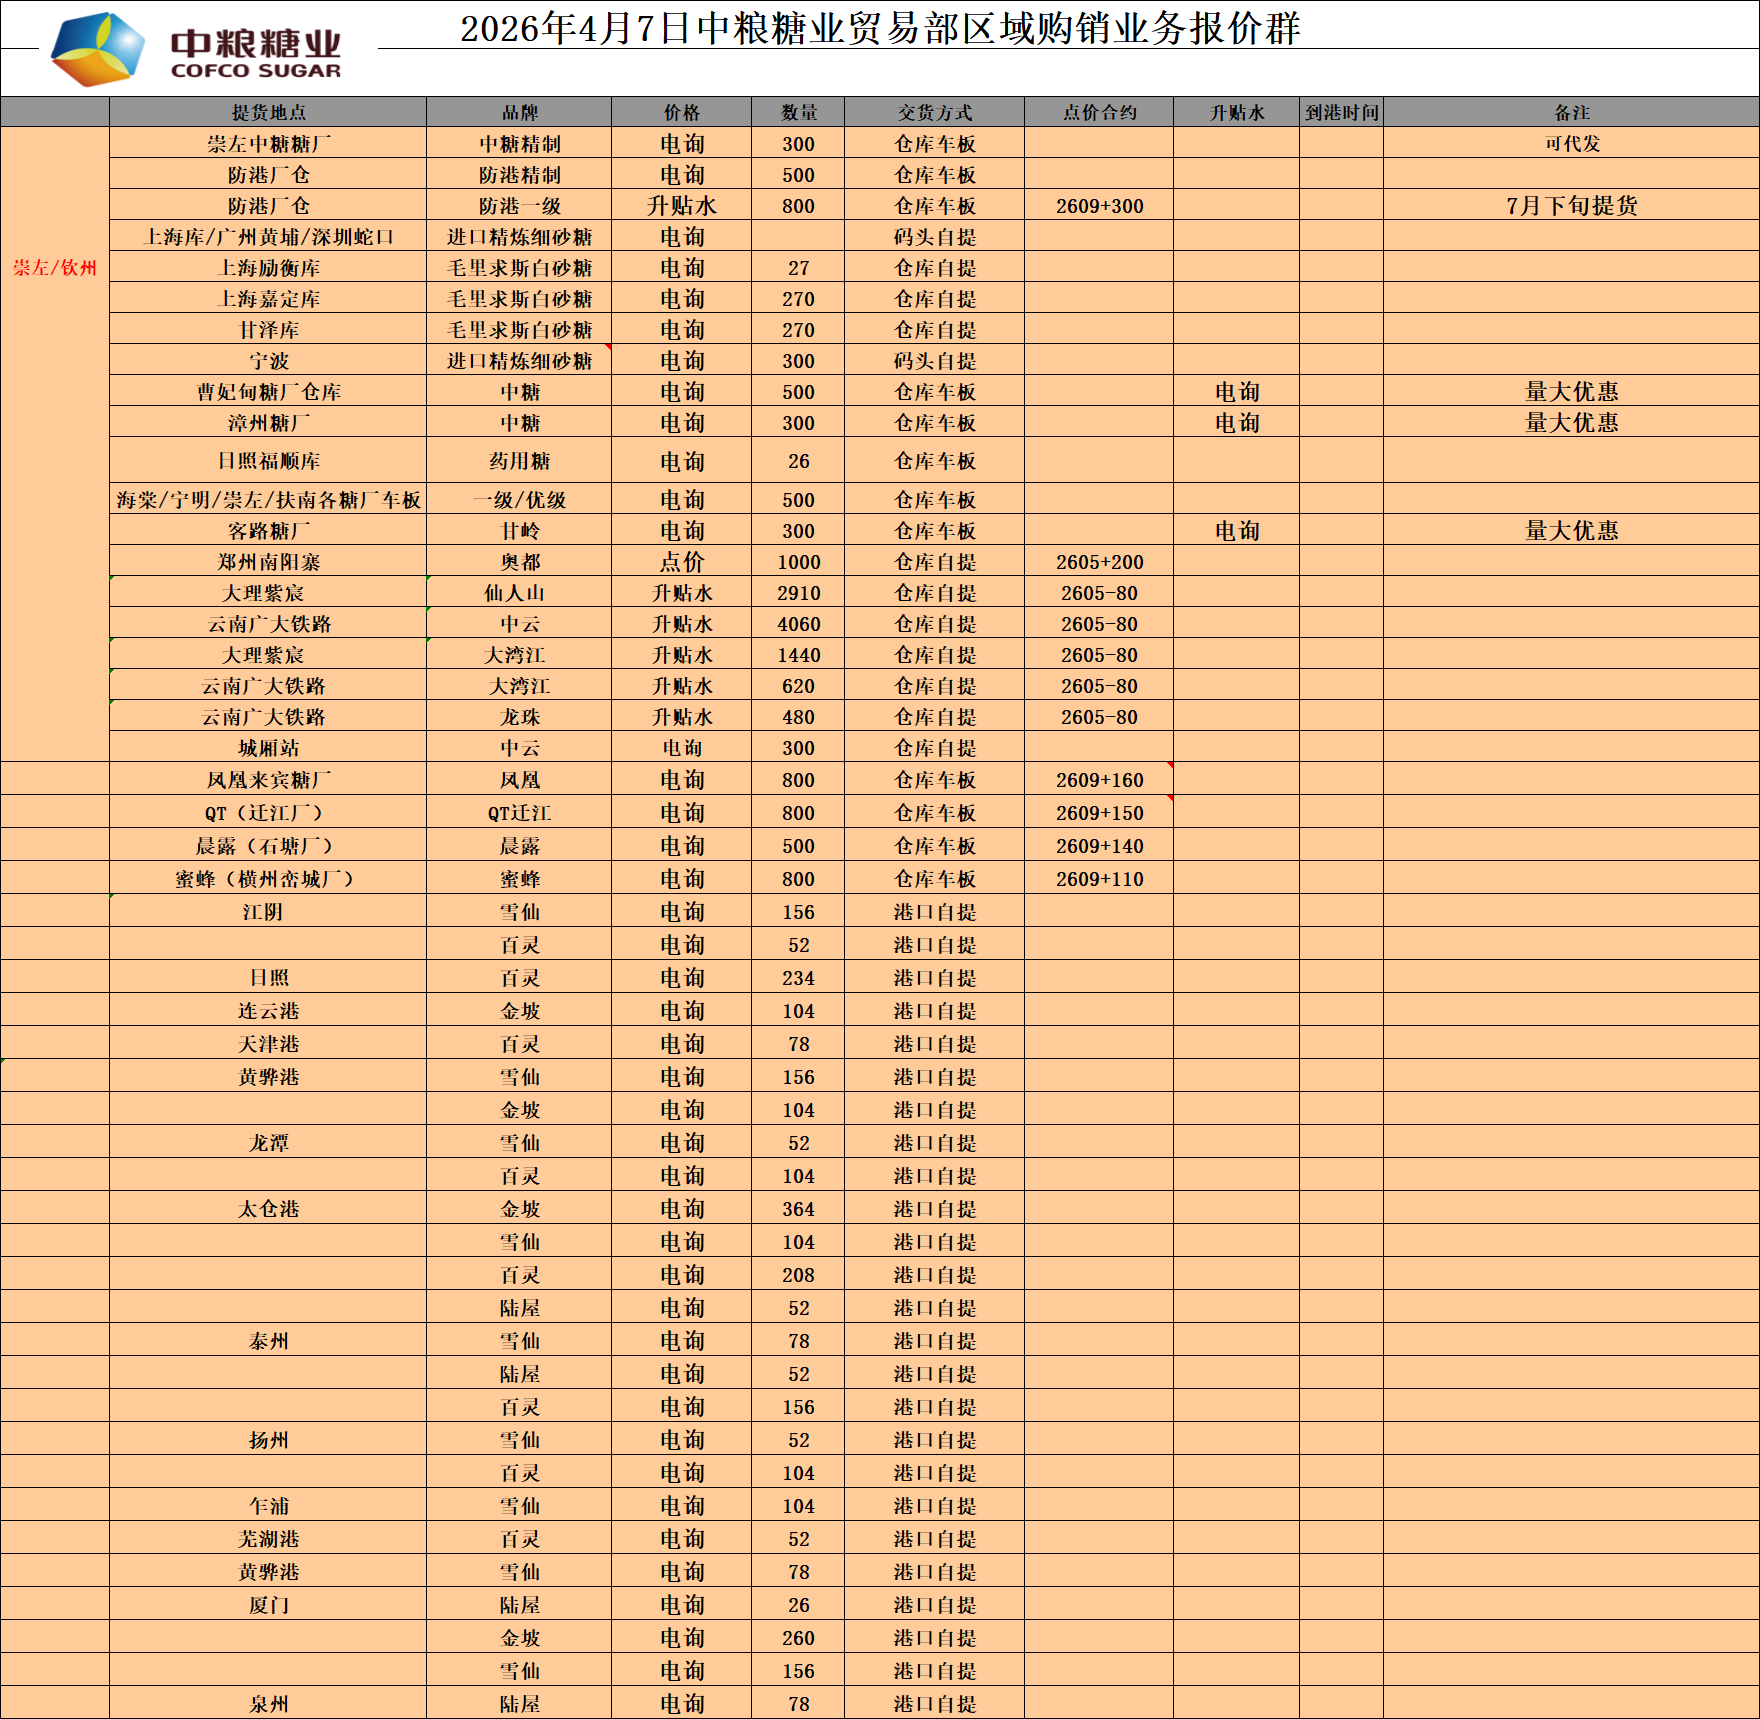The width and height of the screenshot is (1760, 1719).
Task: Click the 龙珠 brand cell
Action: click(x=519, y=716)
